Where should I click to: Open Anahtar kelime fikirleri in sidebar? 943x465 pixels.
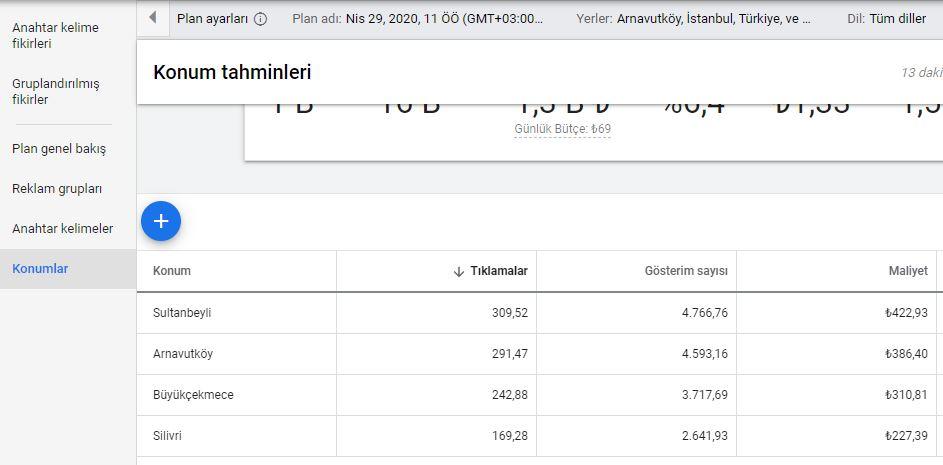point(55,35)
